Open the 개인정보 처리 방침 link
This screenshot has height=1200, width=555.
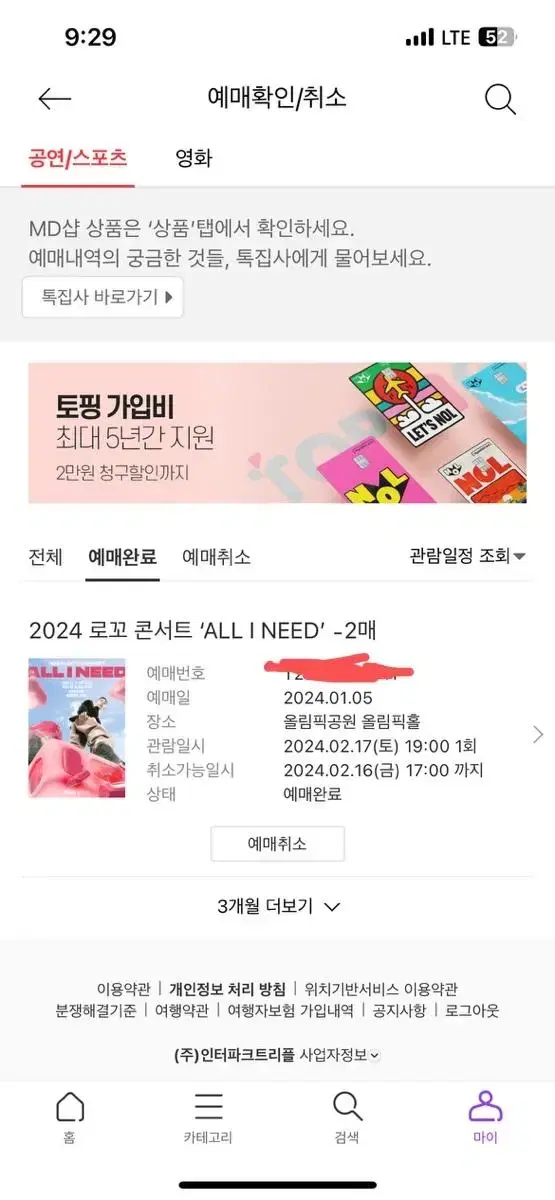[227, 988]
